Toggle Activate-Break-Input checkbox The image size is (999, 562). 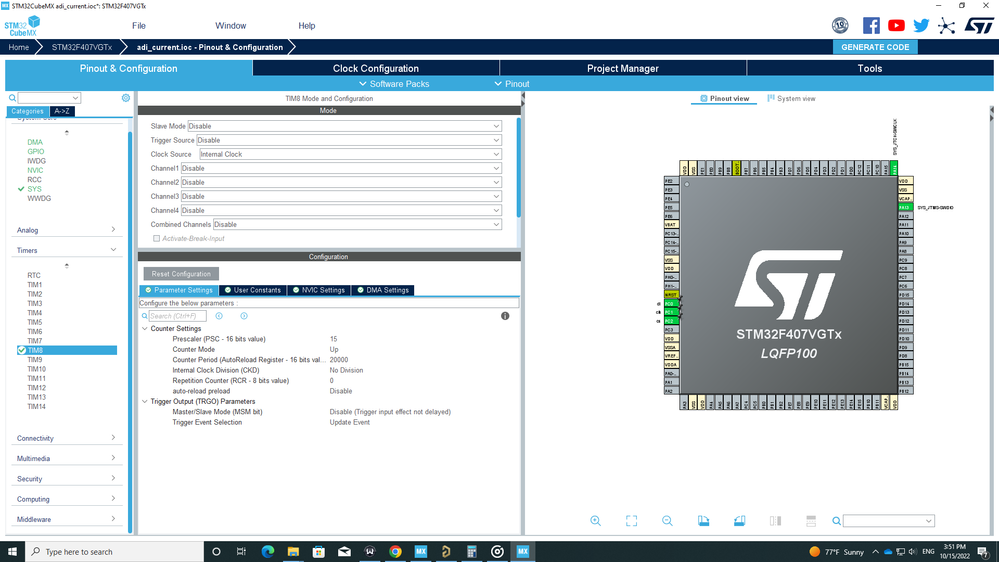pyautogui.click(x=156, y=238)
